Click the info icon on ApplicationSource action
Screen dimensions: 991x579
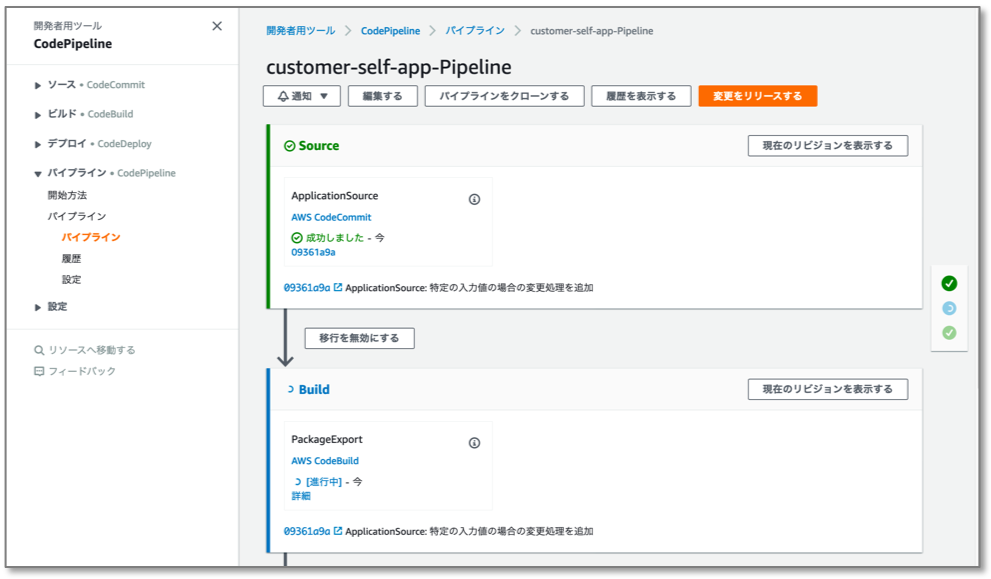(474, 199)
